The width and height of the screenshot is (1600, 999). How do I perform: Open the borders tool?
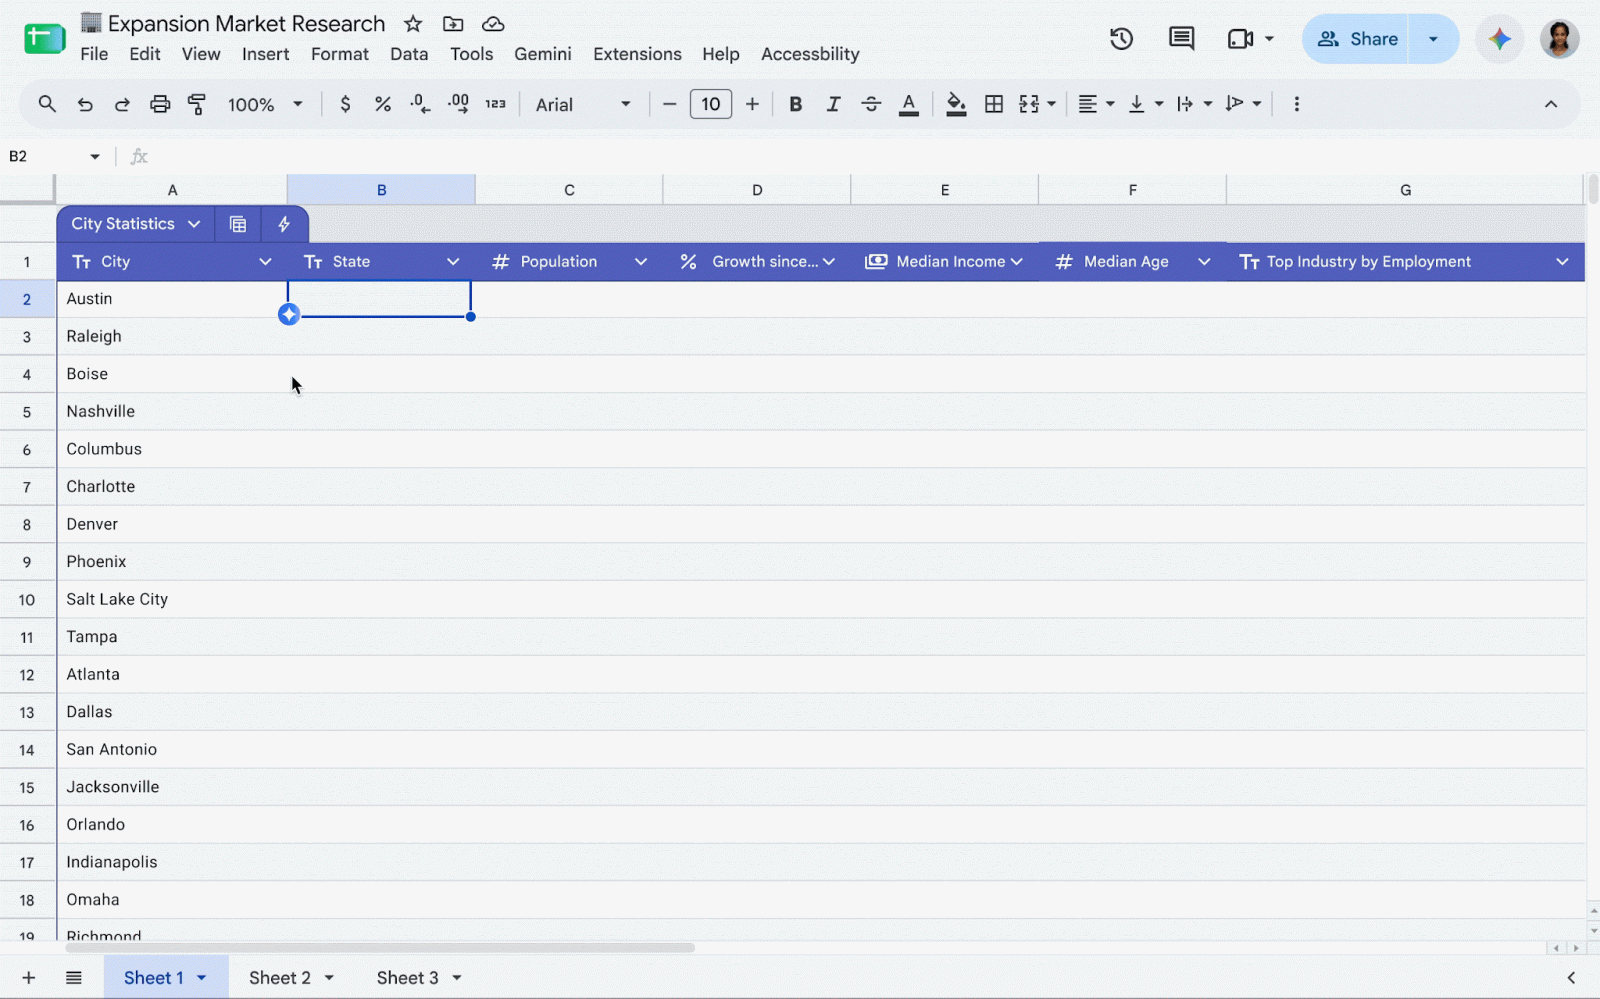tap(994, 104)
